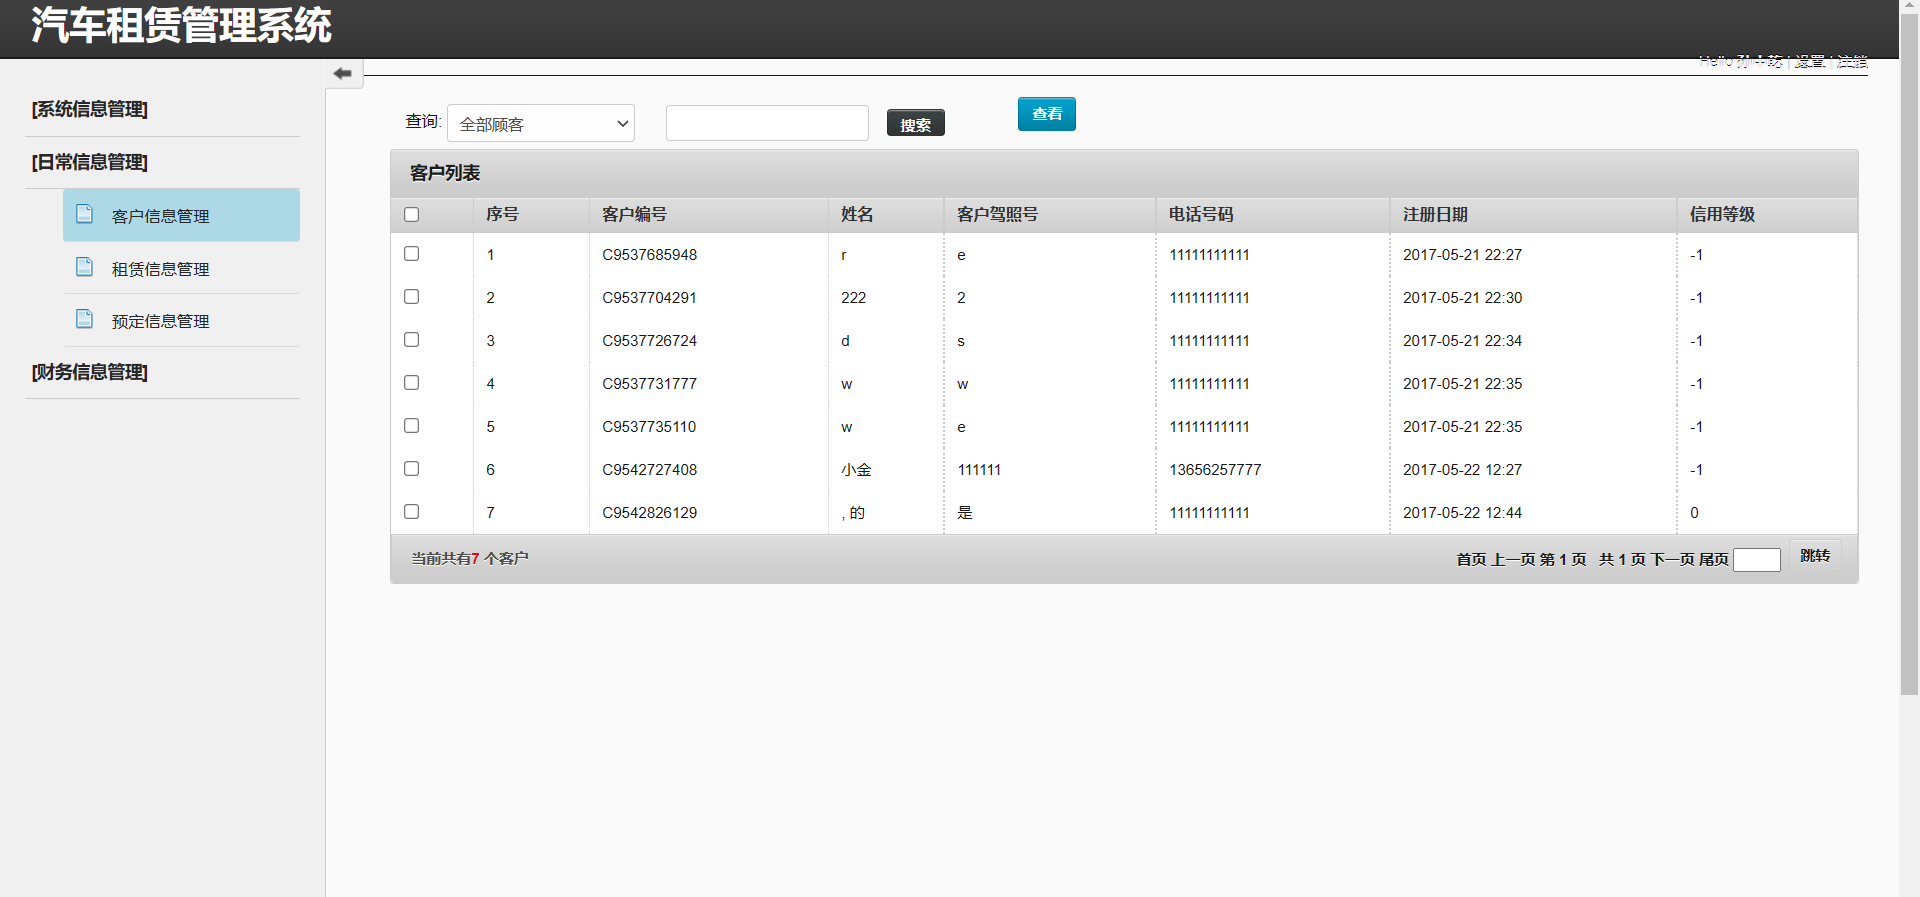
Task: Toggle the select-all checkbox in table header
Action: click(411, 214)
